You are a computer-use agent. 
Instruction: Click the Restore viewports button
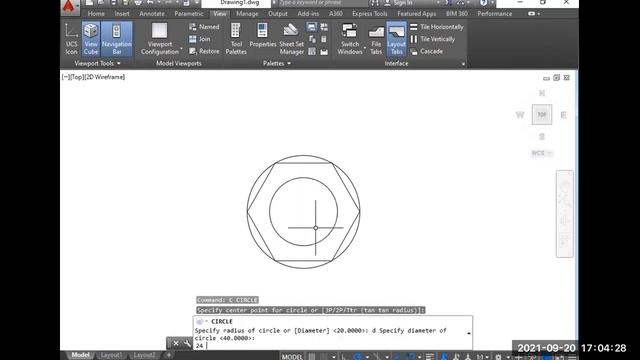point(204,51)
